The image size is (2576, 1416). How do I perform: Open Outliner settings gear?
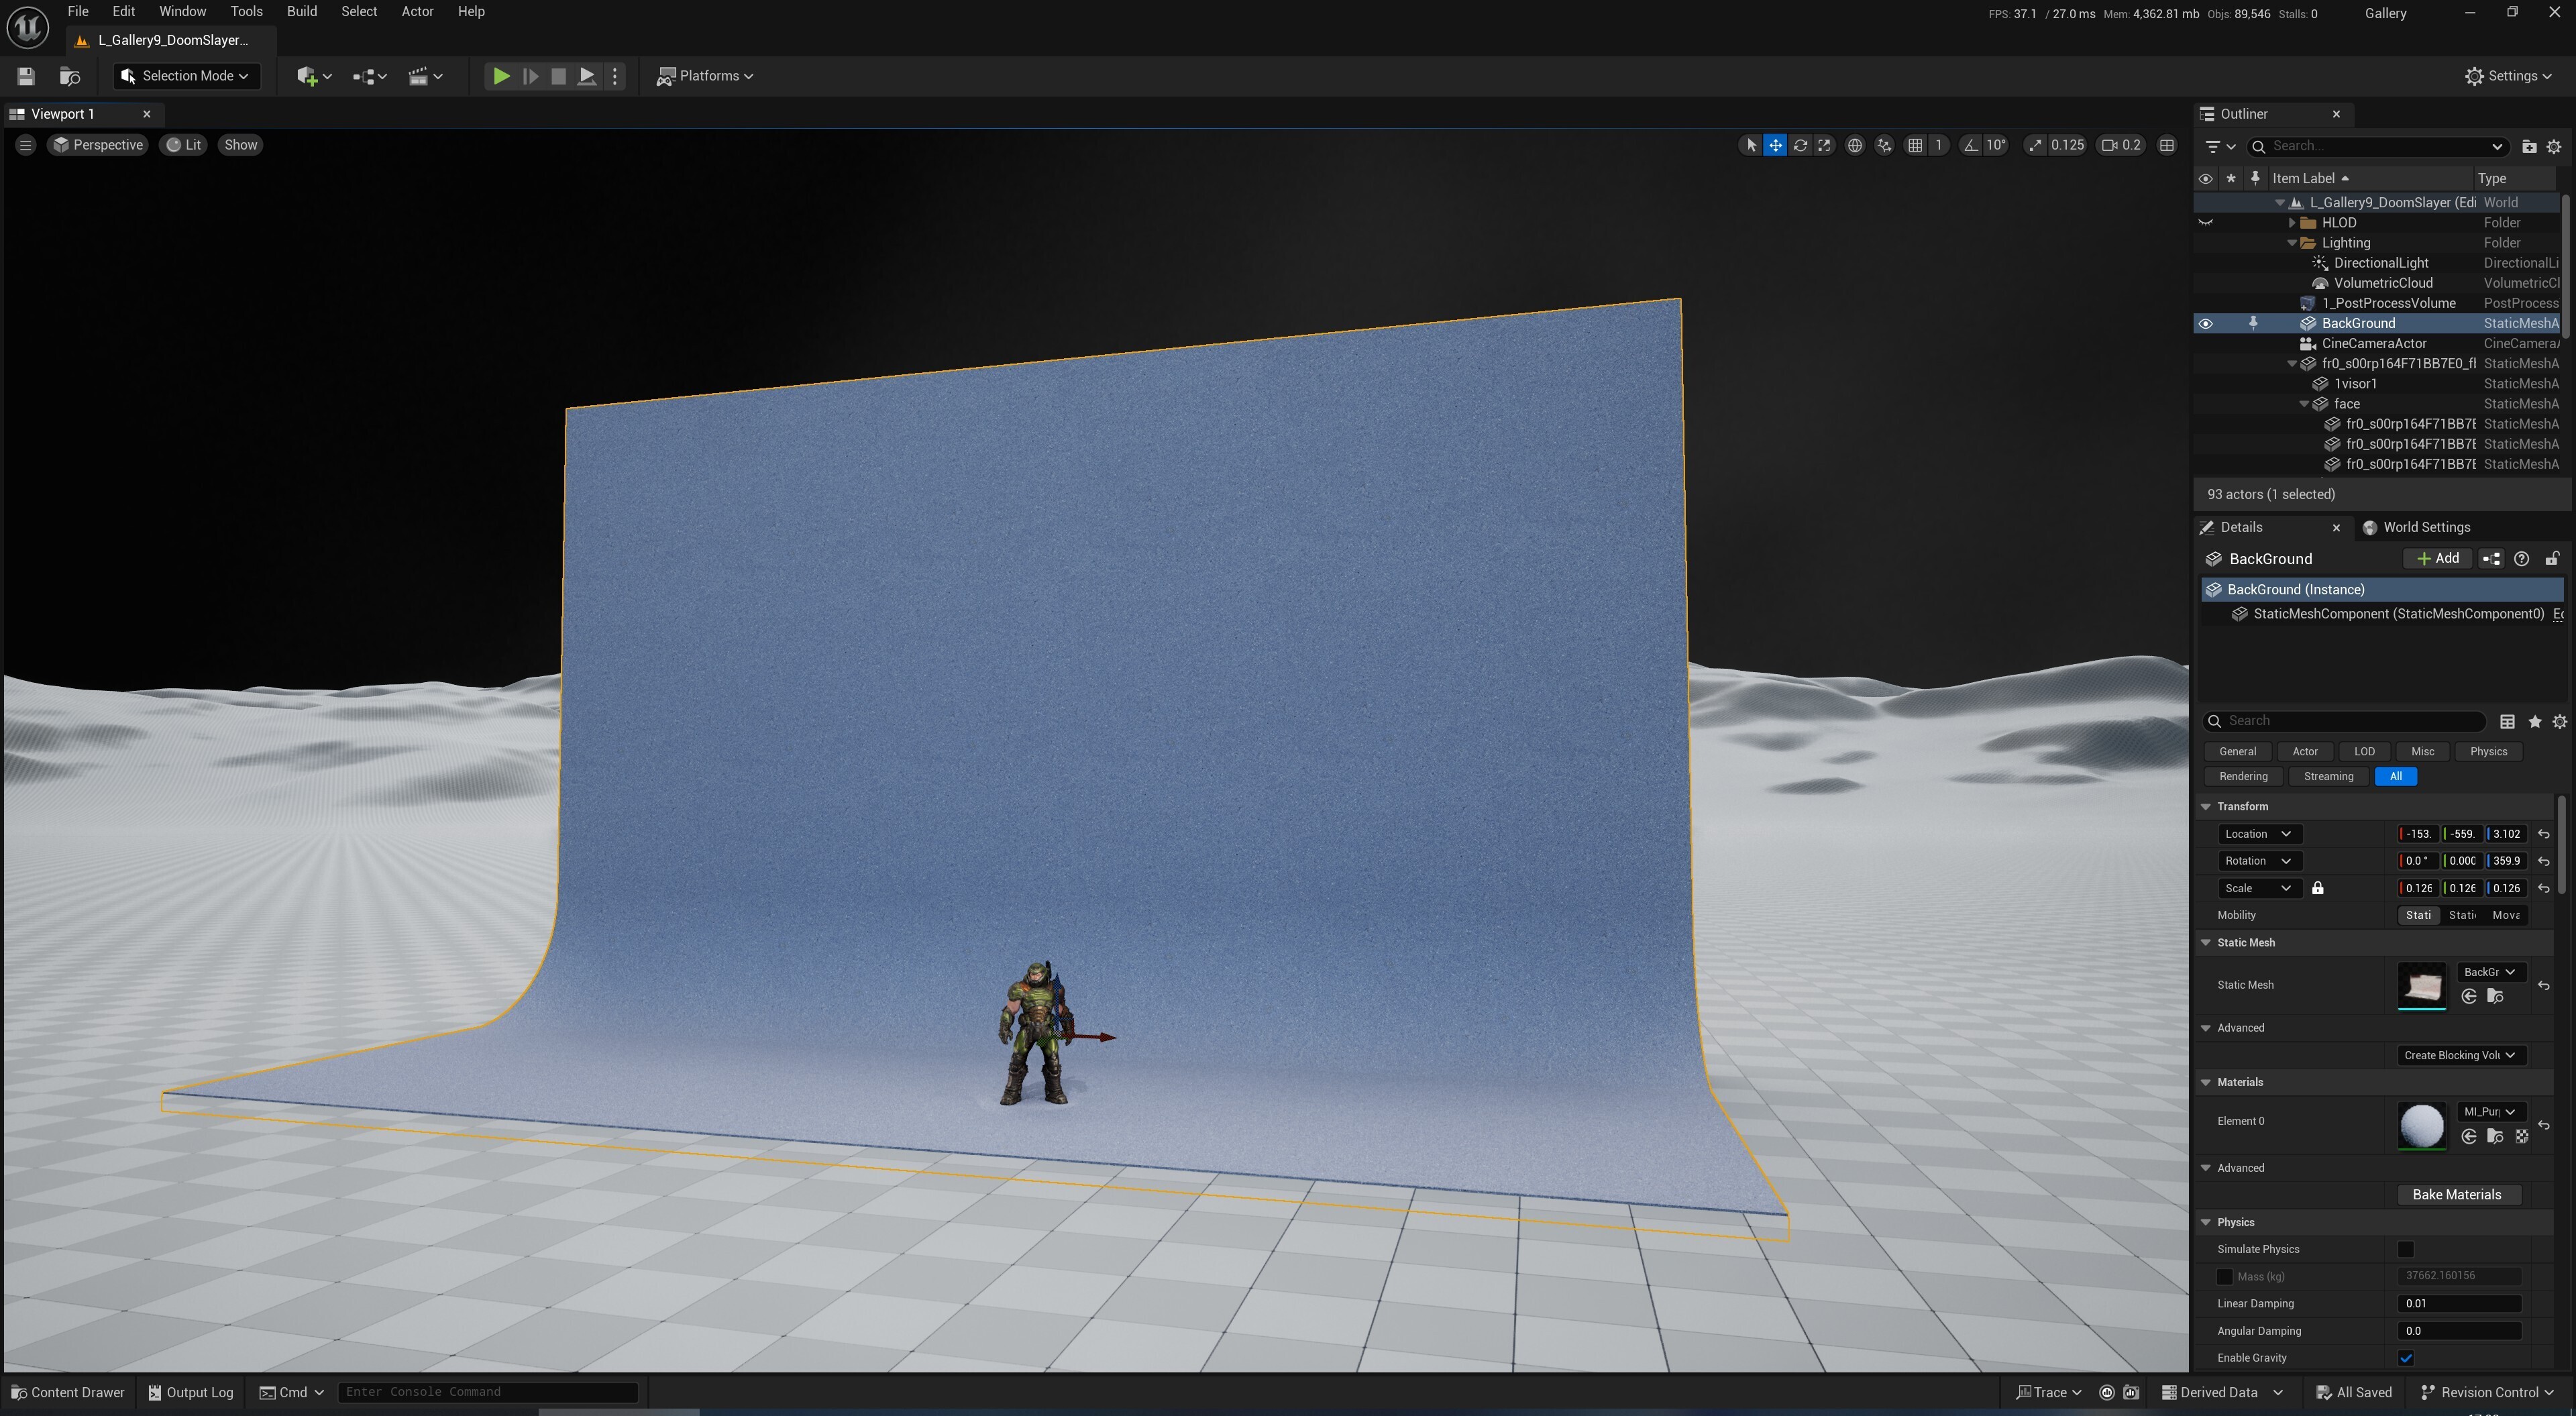pos(2554,147)
